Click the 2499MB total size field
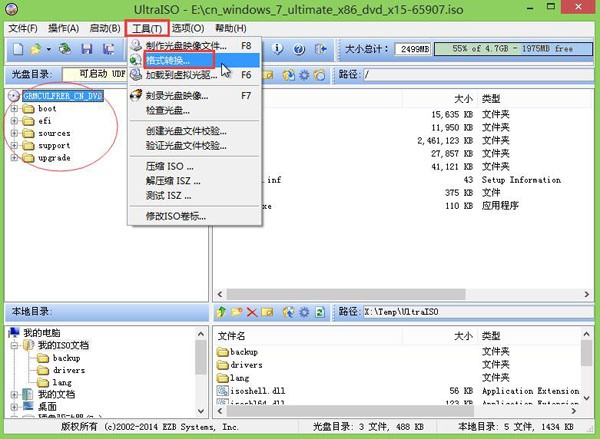600x439 pixels. [412, 49]
